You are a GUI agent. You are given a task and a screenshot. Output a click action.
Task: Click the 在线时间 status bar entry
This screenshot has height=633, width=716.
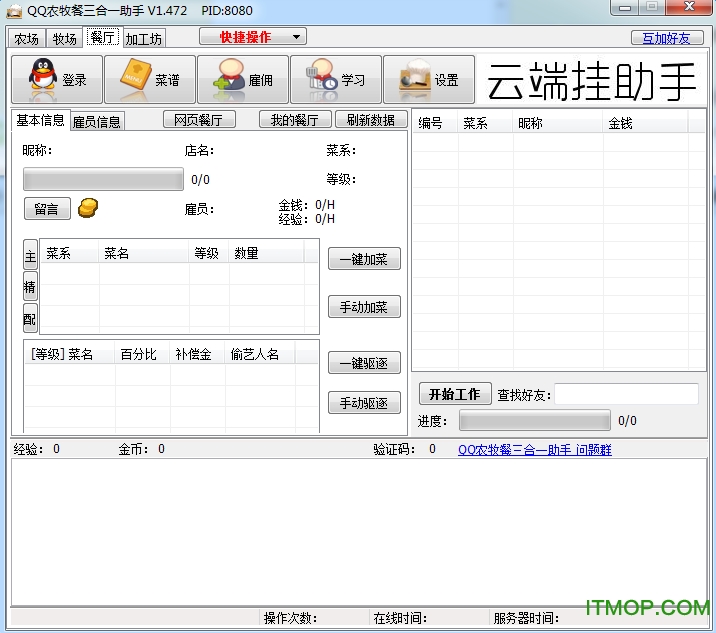(428, 618)
